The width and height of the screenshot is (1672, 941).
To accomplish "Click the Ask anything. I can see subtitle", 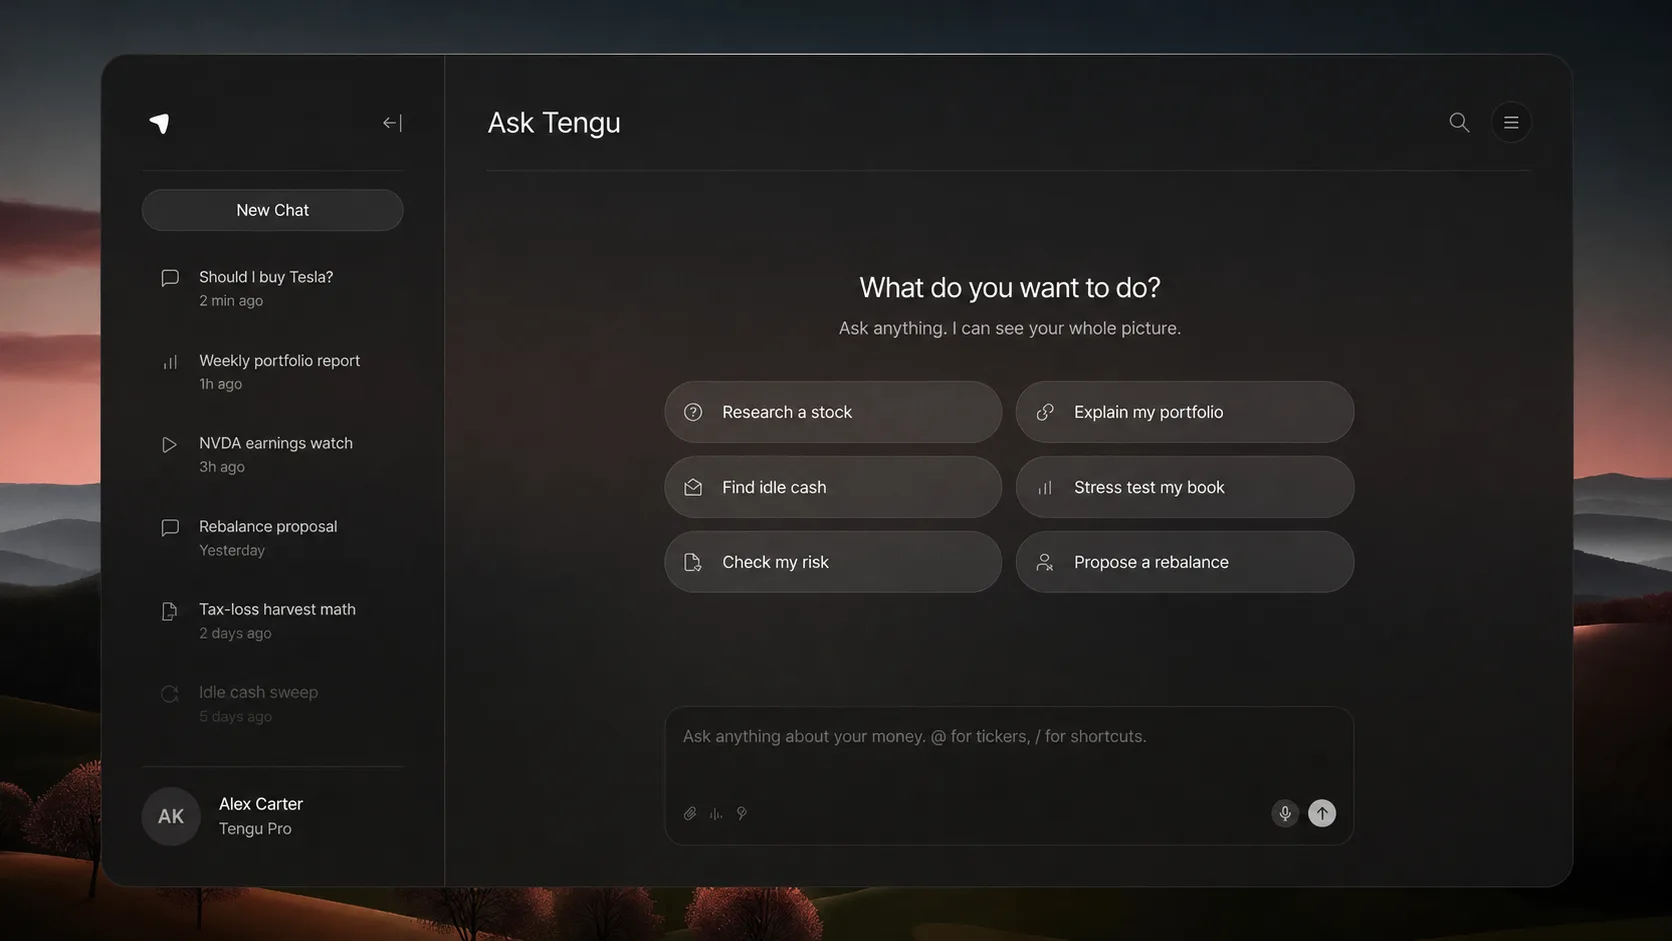I will tap(1010, 328).
